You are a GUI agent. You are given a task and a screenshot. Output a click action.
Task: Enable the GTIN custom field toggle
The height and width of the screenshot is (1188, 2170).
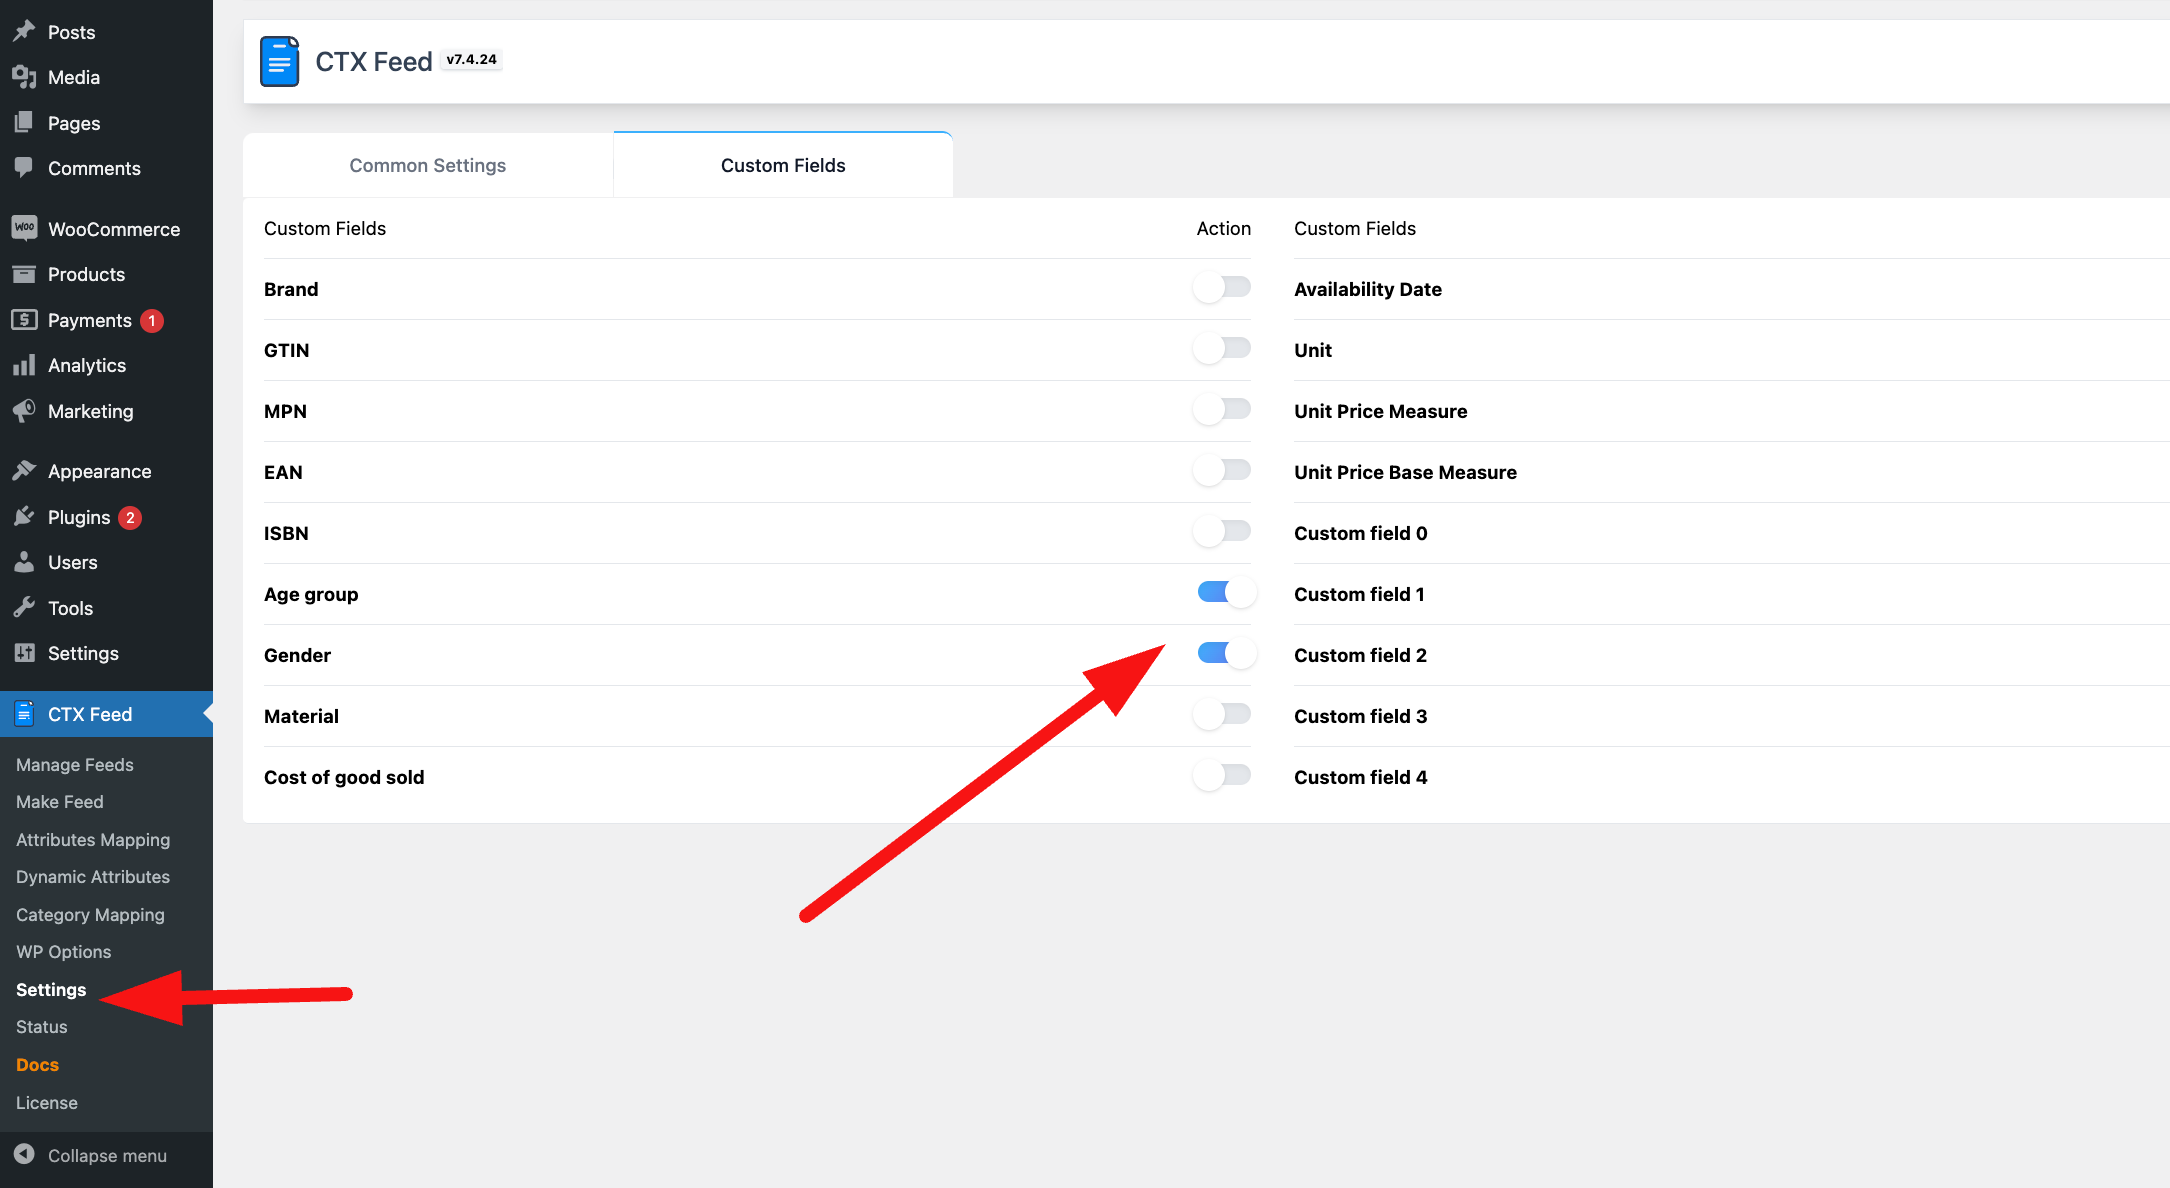[1222, 349]
